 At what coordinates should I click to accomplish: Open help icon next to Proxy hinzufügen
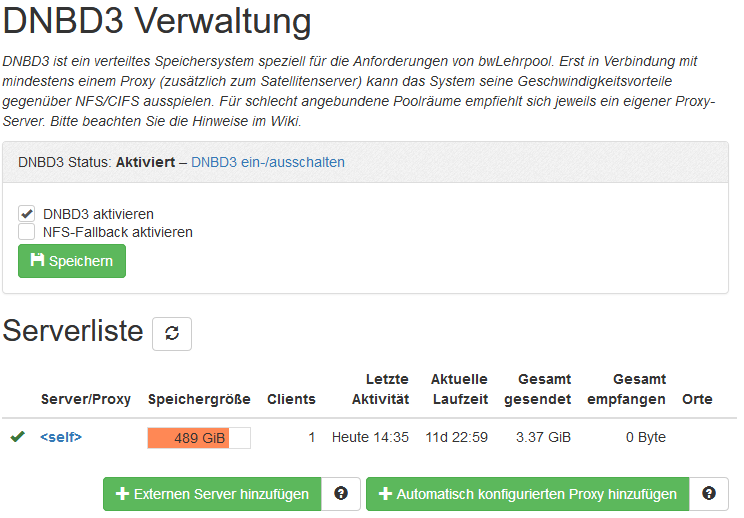tap(709, 494)
